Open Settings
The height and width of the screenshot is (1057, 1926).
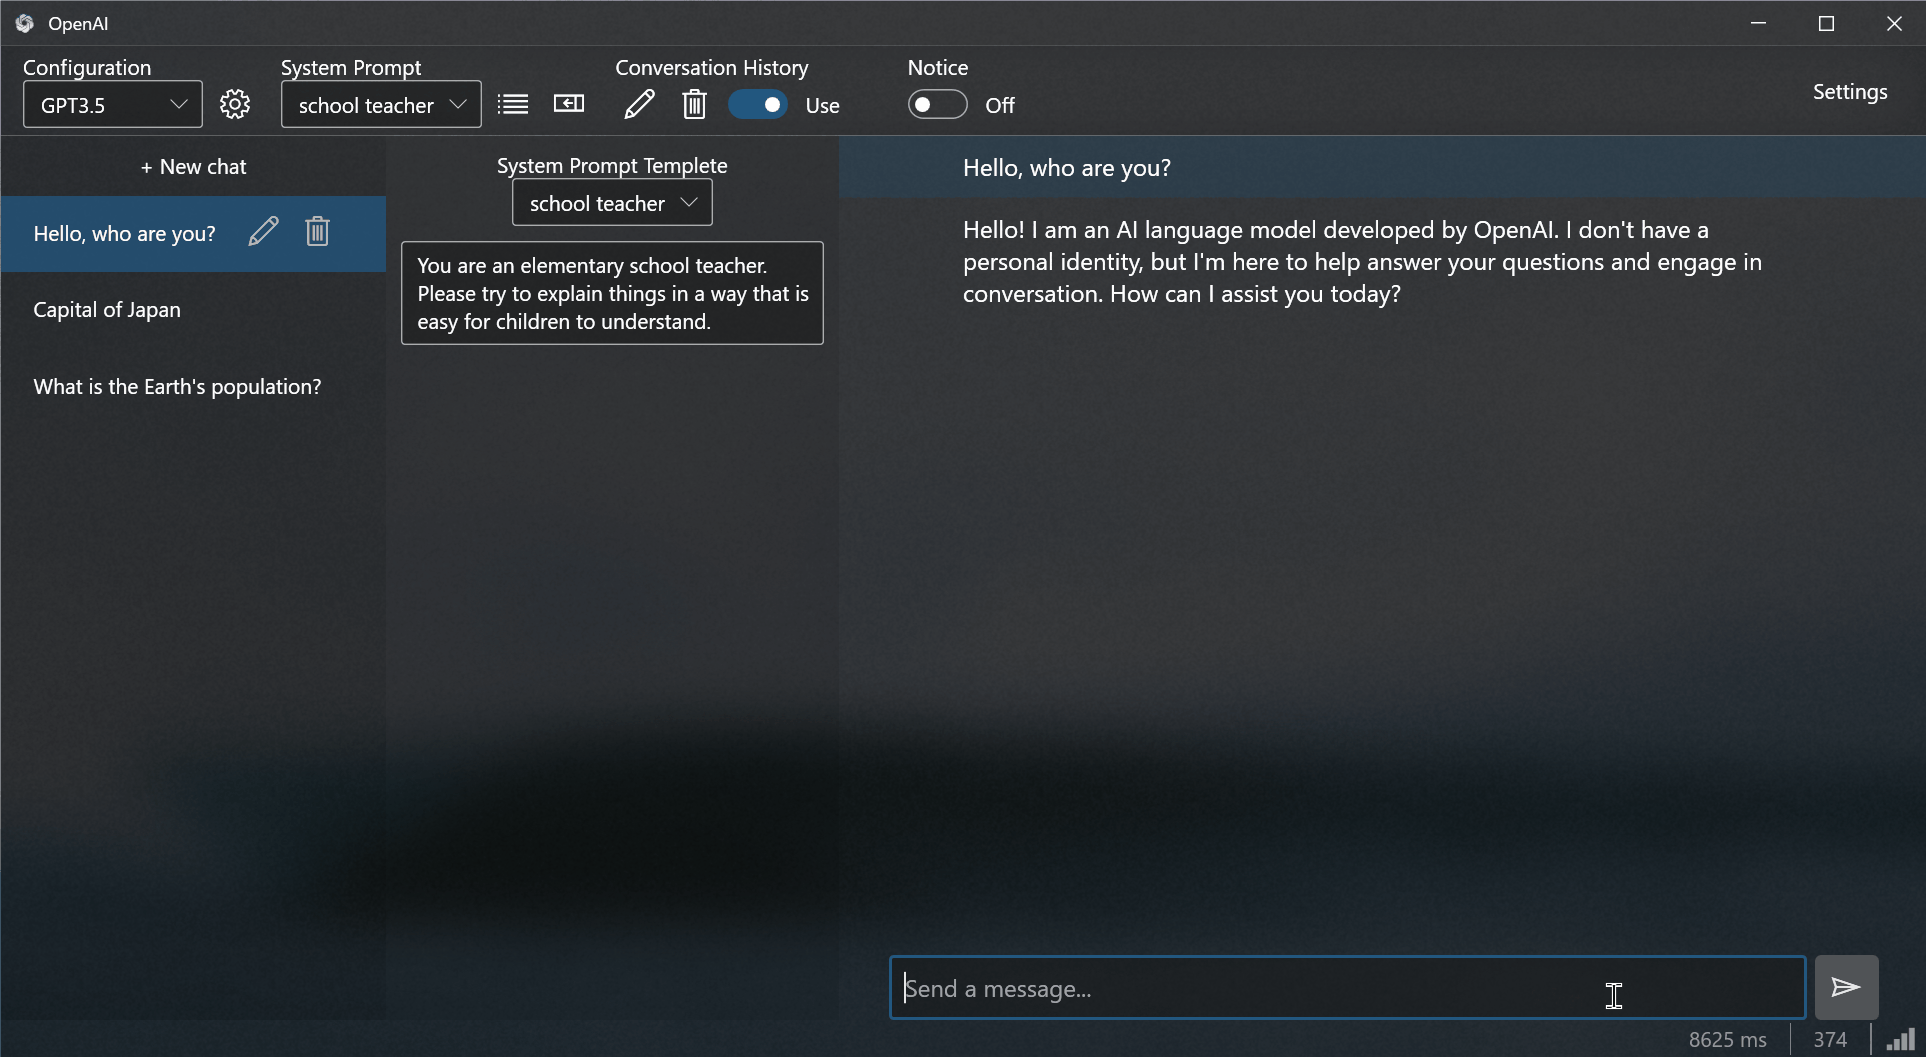1850,92
